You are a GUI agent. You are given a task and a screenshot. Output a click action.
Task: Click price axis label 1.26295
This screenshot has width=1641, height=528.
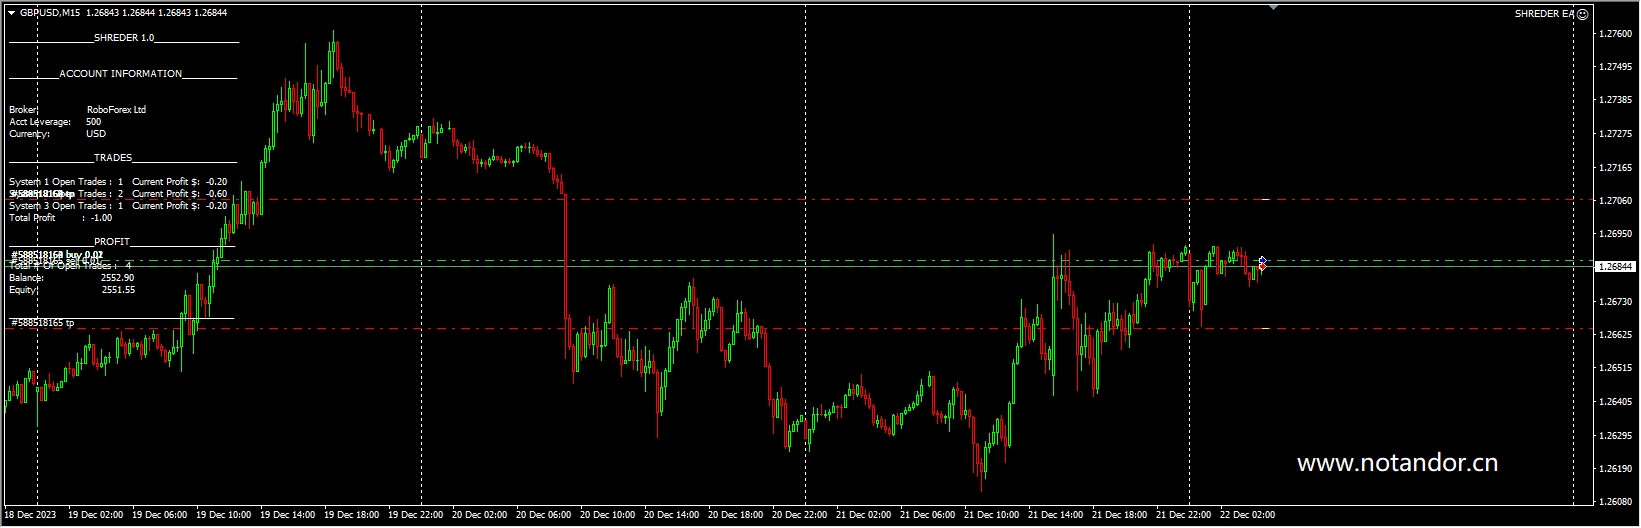click(1616, 435)
